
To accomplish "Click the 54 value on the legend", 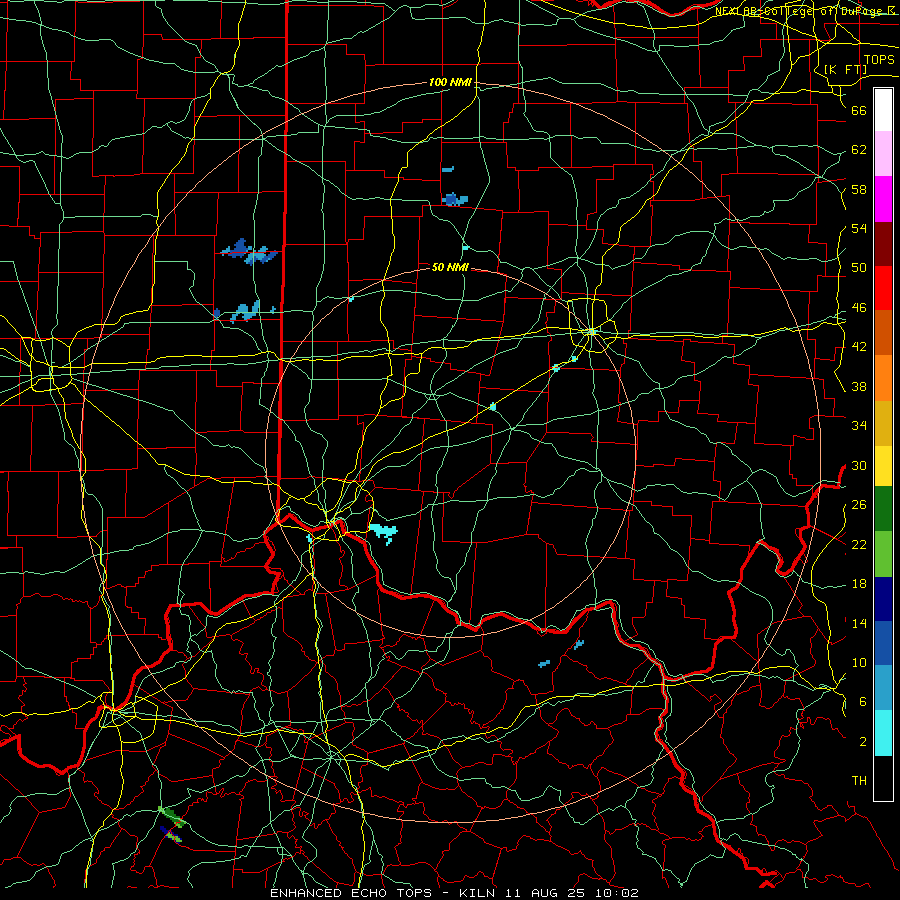I will (x=859, y=228).
